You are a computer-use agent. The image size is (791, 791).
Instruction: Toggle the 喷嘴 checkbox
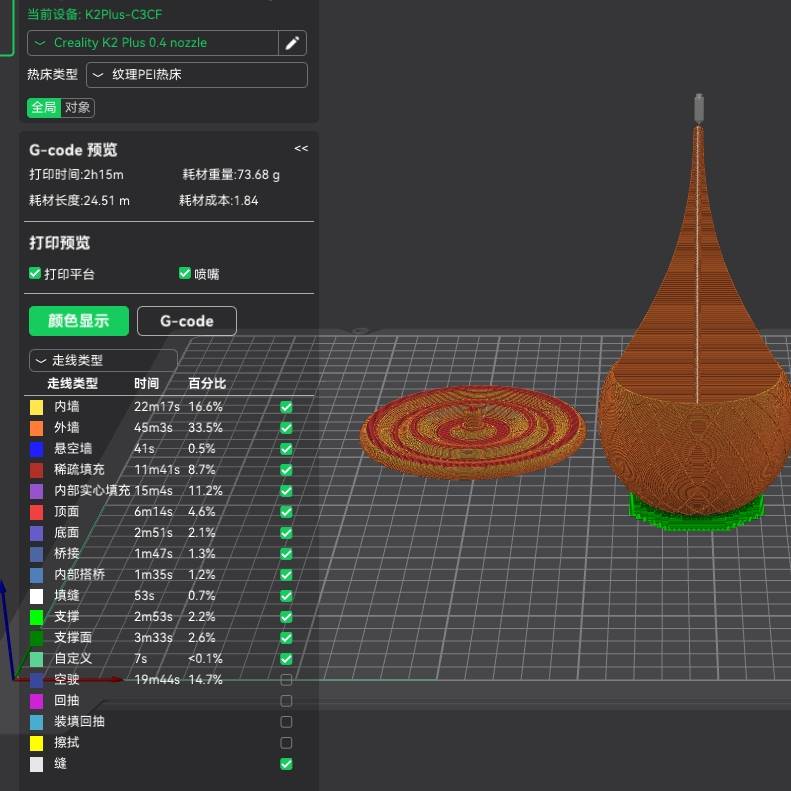[185, 273]
